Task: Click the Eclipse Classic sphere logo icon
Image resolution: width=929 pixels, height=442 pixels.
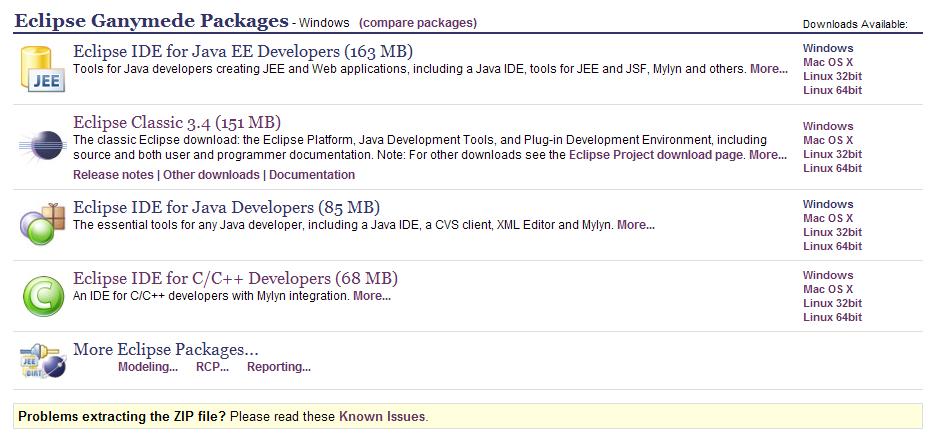Action: (41, 146)
